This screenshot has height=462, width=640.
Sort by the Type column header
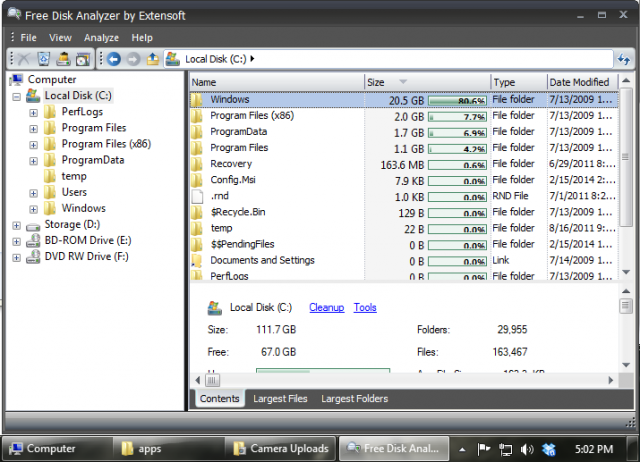tap(518, 82)
